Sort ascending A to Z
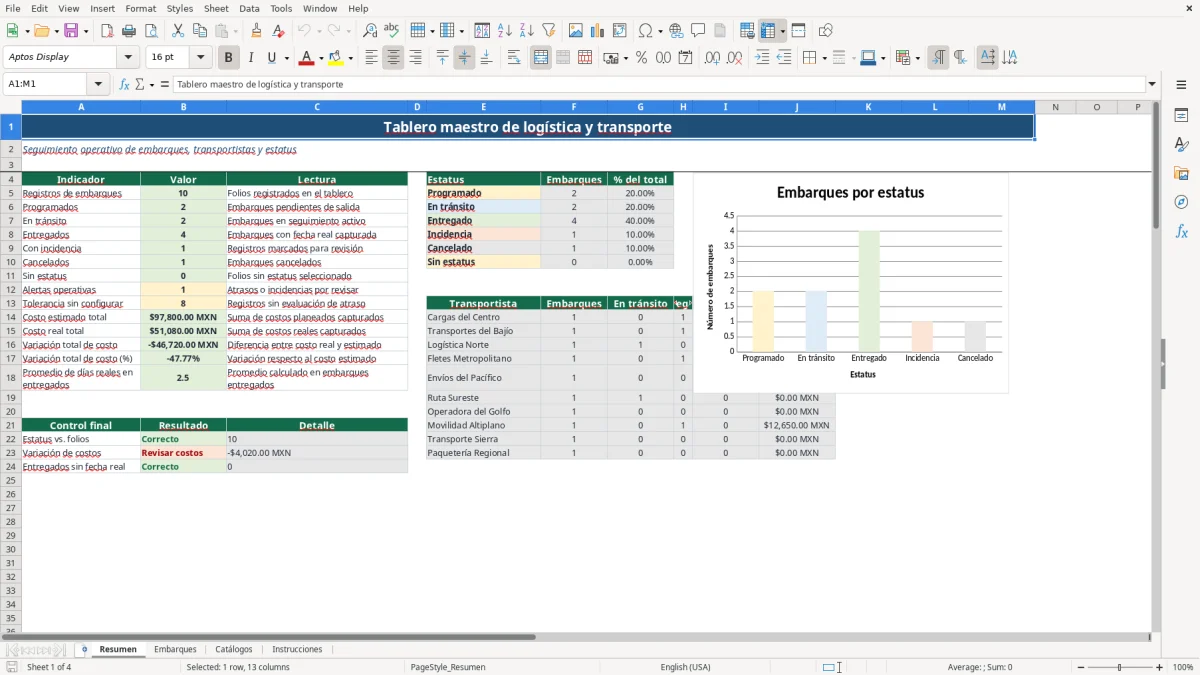Viewport: 1200px width, 675px height. pos(505,31)
